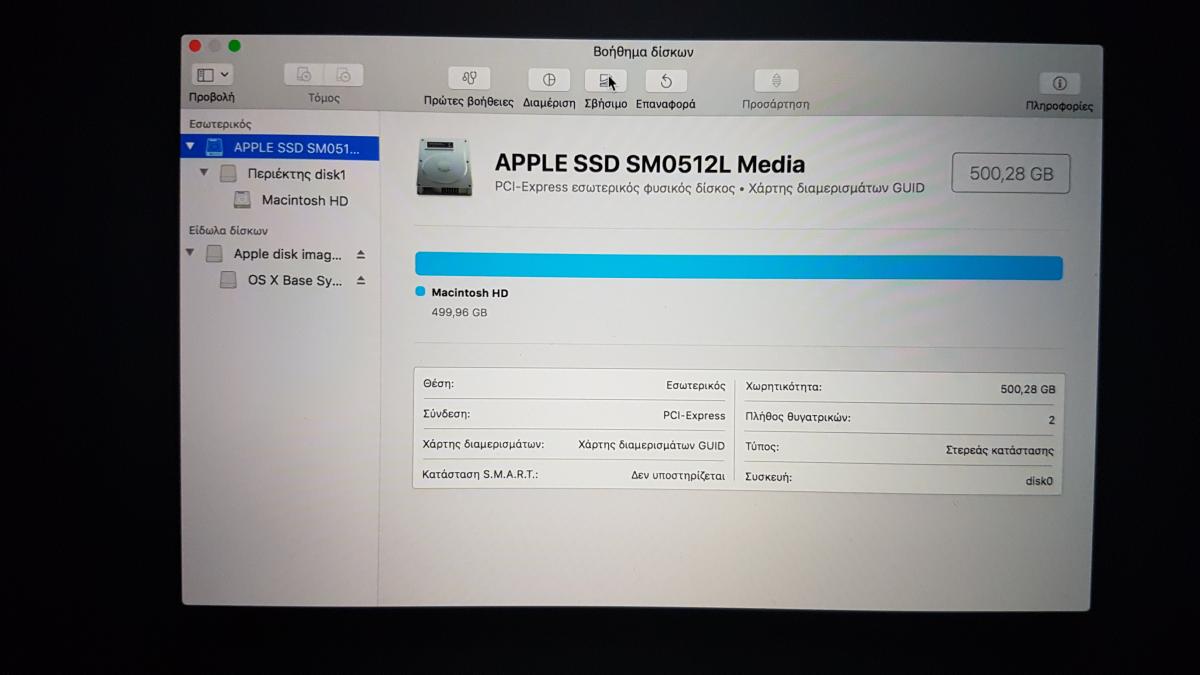
Task: Click the large hard drive icon
Action: (444, 167)
